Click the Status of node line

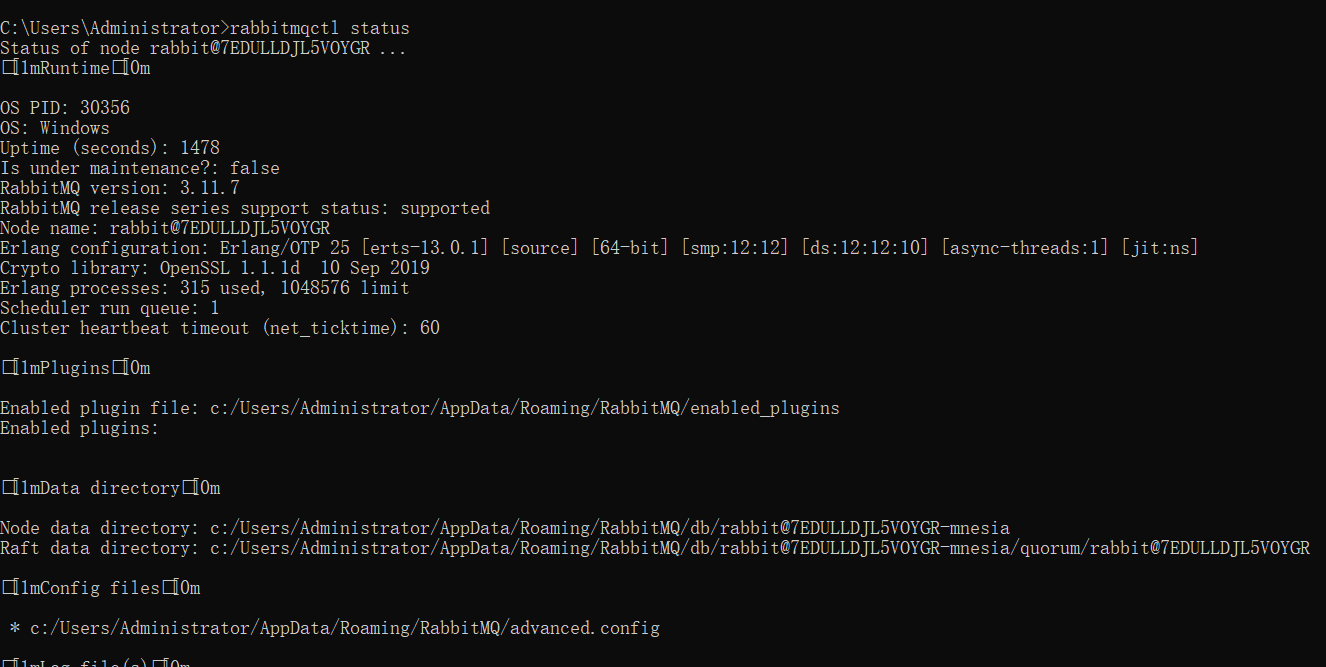(203, 48)
